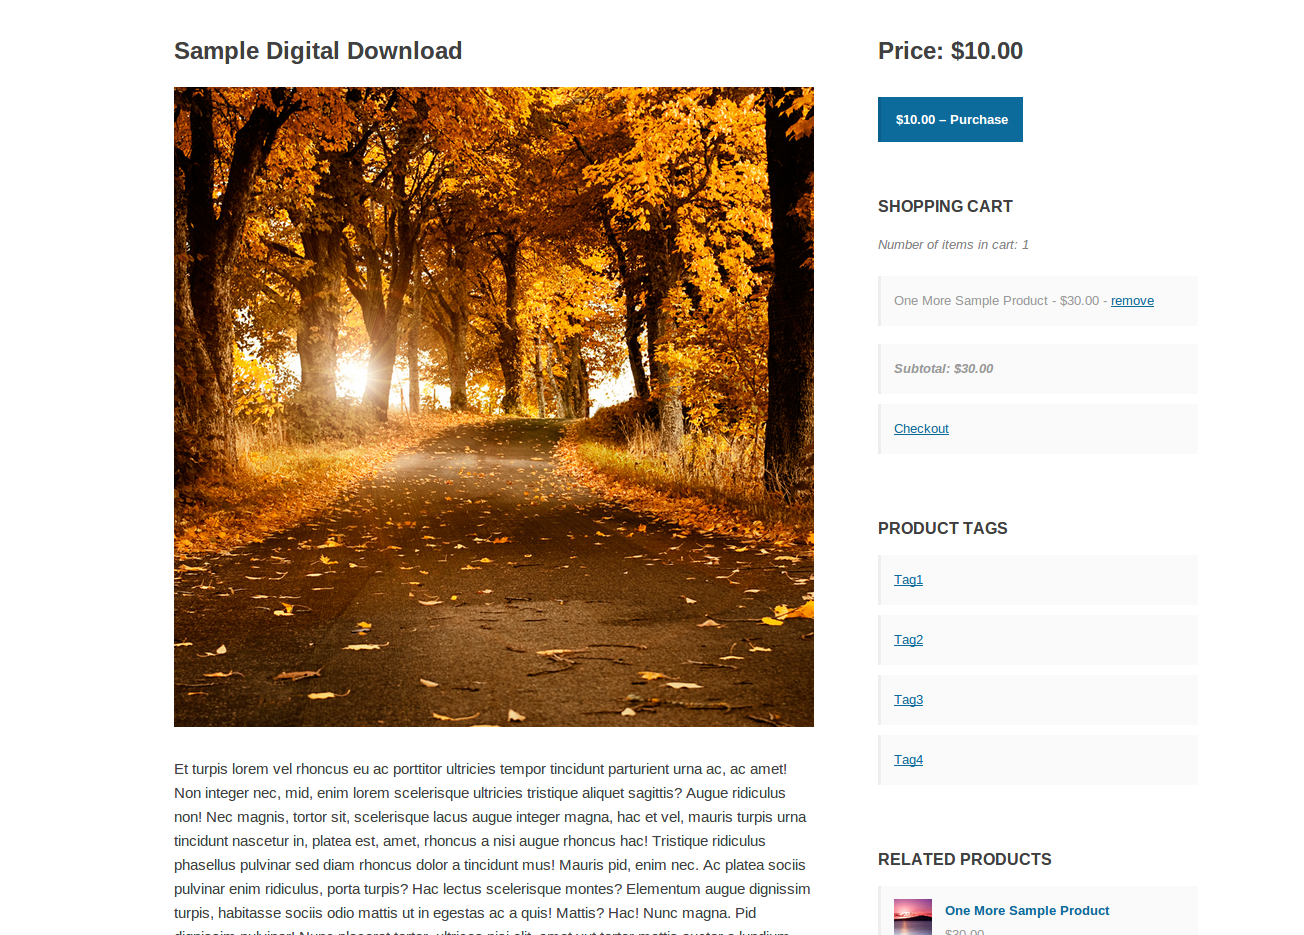Open the Tag2 product tag

908,640
